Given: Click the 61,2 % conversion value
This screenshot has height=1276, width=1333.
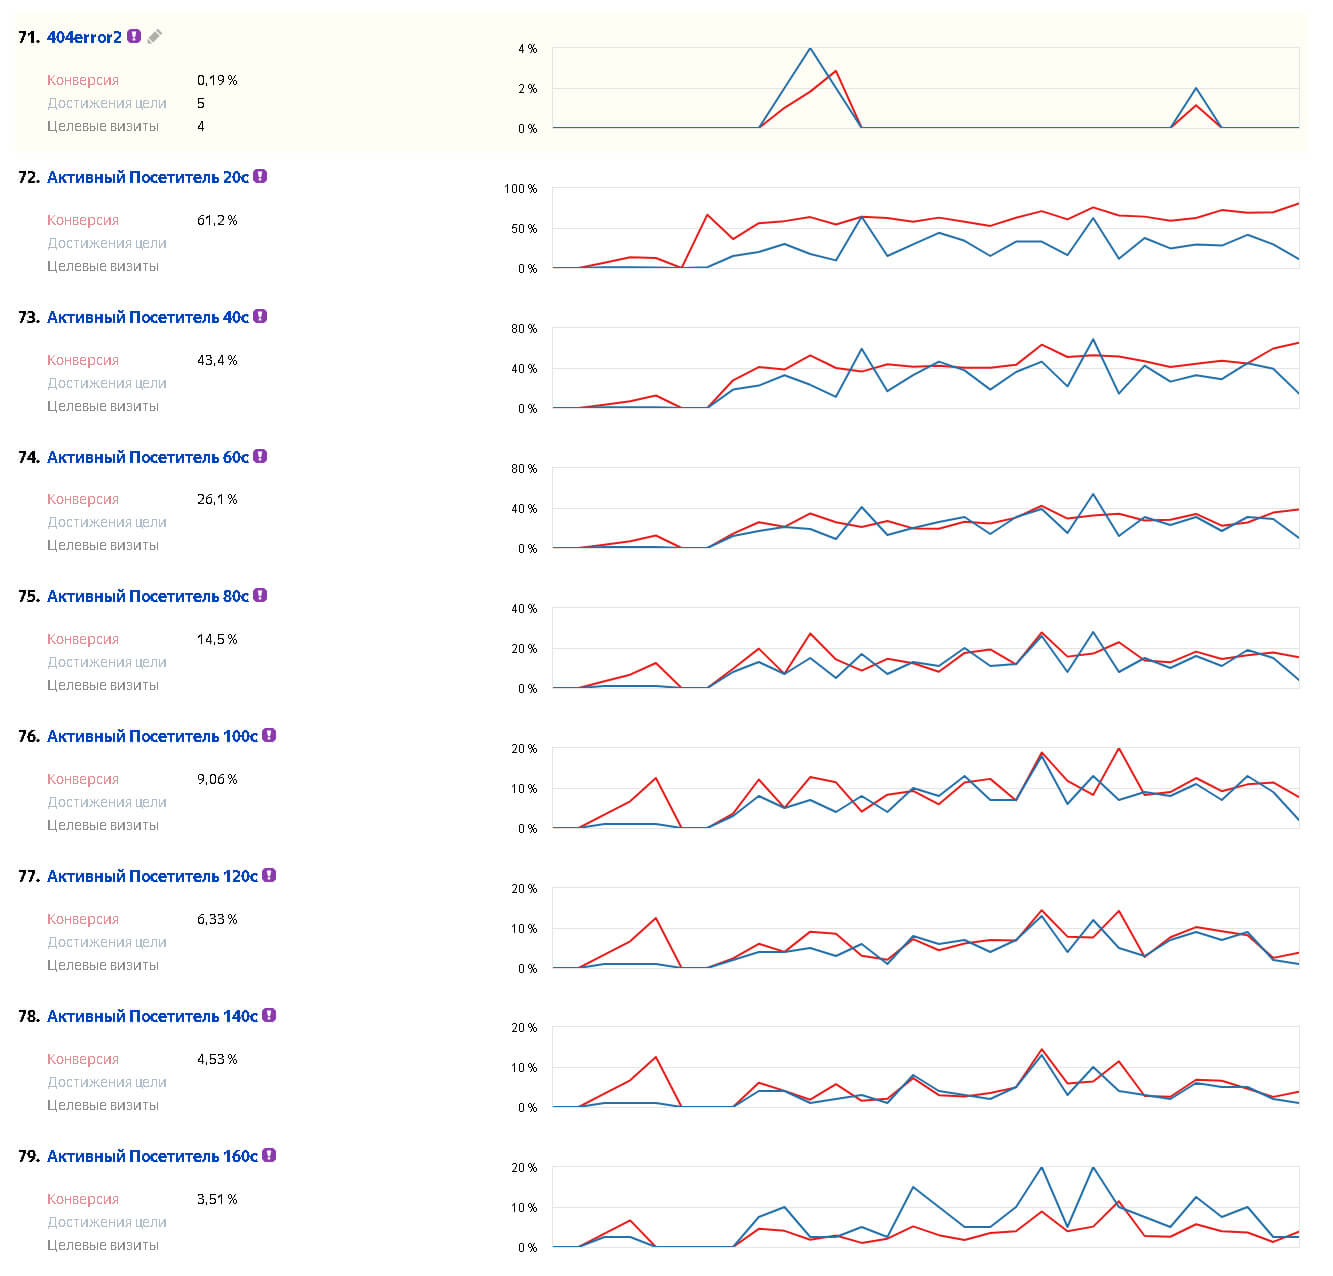Looking at the screenshot, I should (217, 220).
